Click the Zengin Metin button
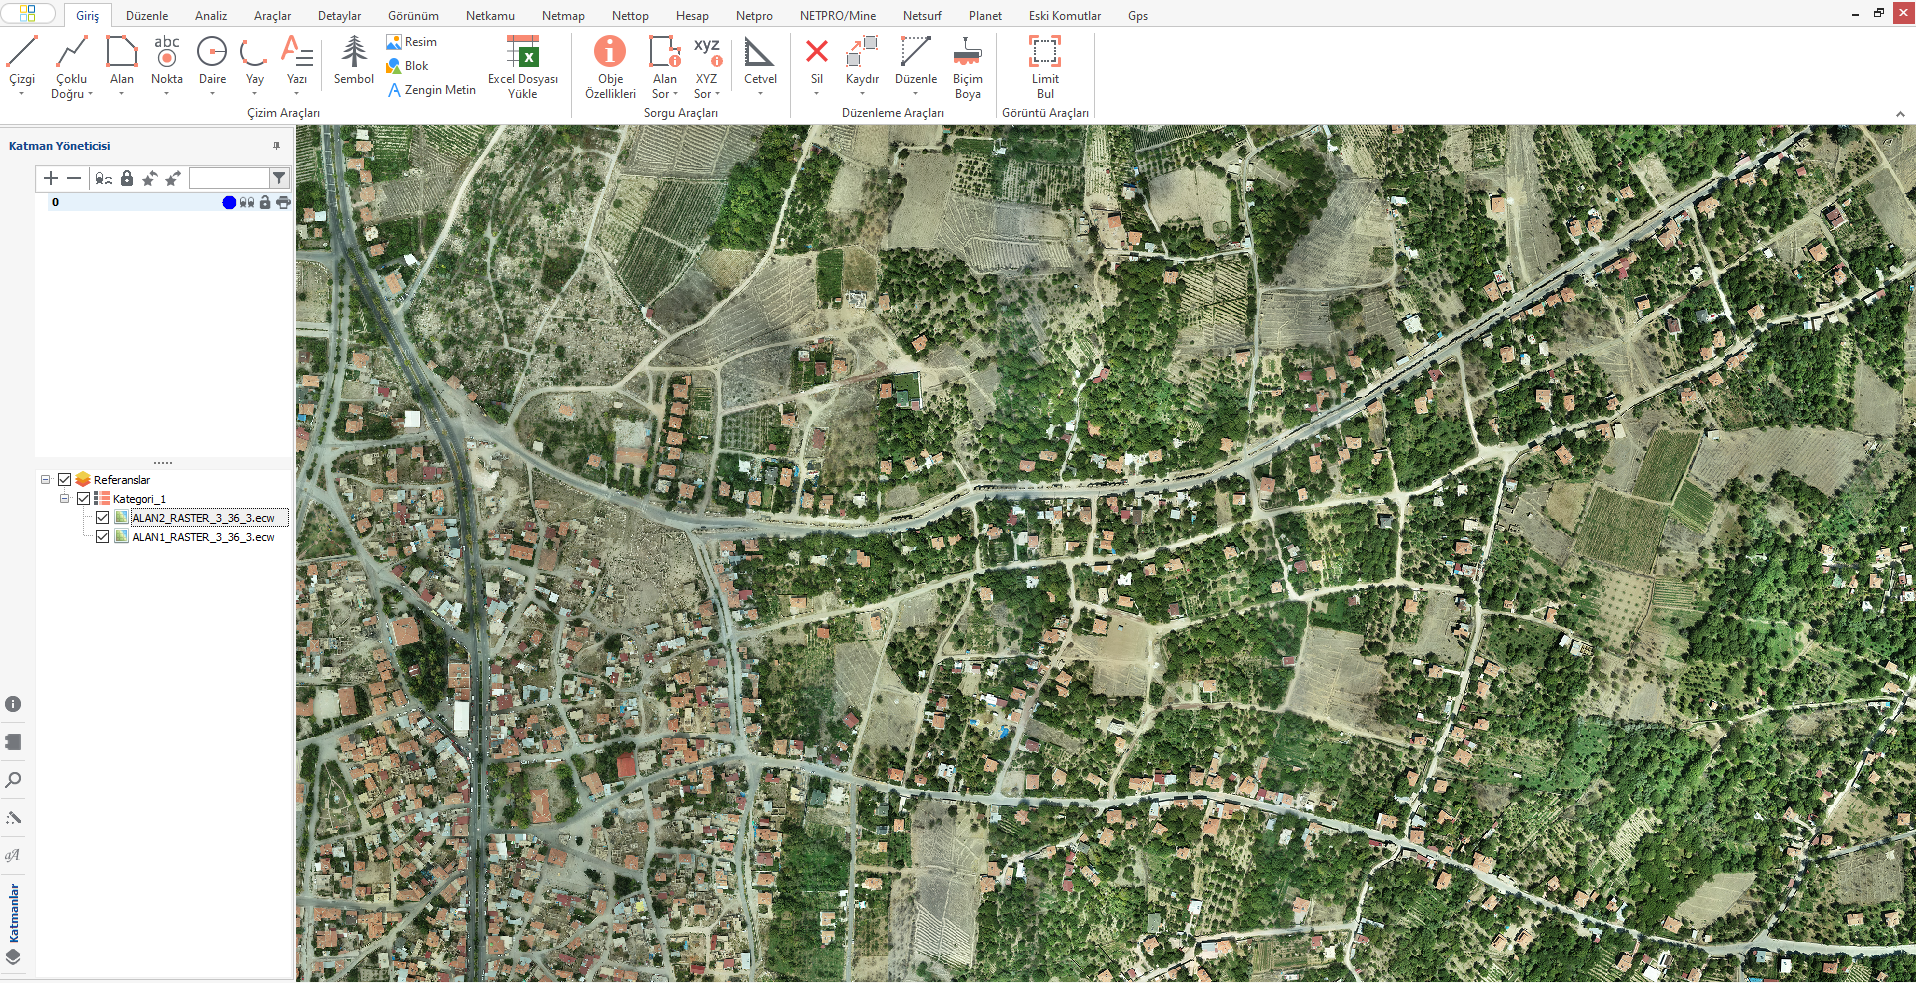The image size is (1916, 983). pyautogui.click(x=431, y=90)
